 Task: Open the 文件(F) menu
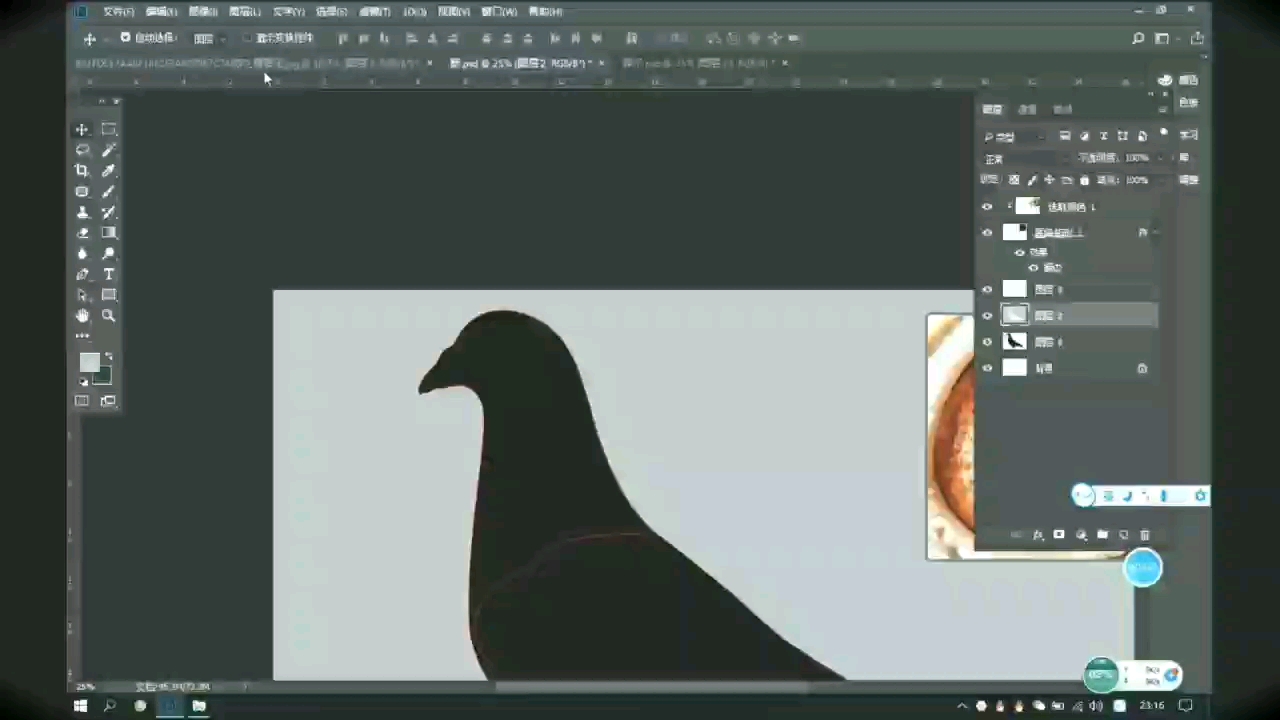click(118, 12)
